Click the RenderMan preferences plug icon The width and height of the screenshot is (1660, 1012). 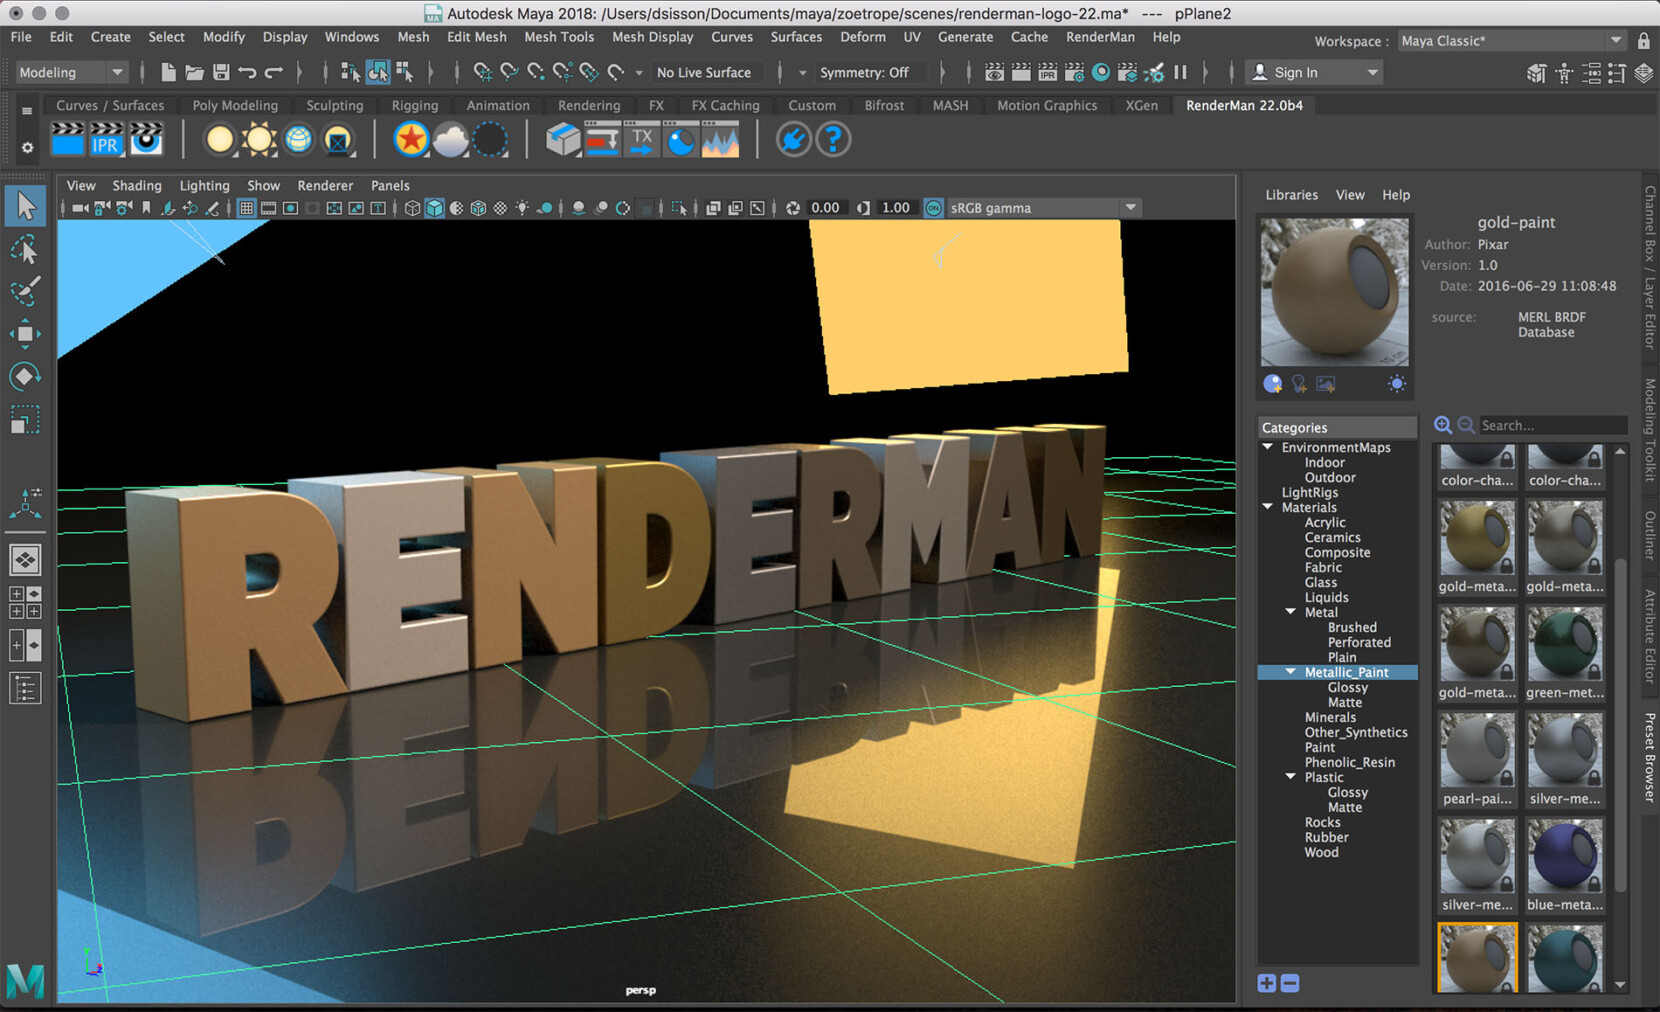point(793,139)
